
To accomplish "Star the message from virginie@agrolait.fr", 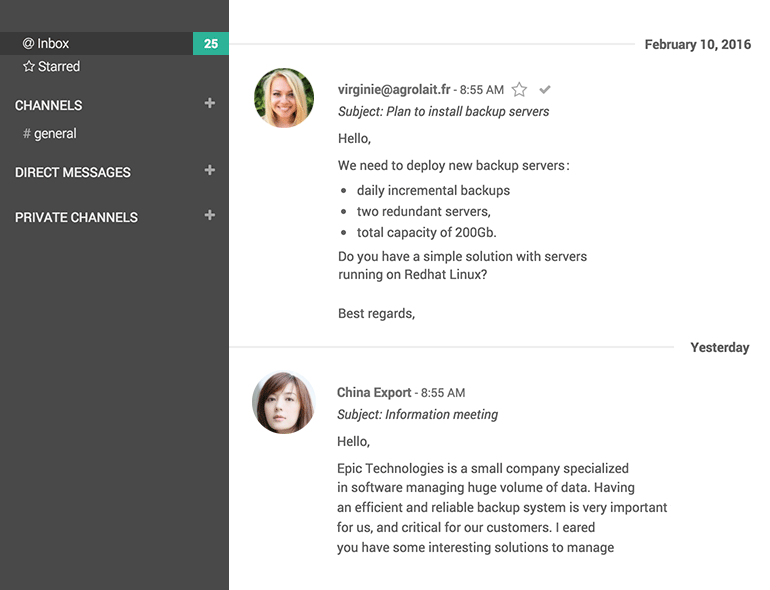I will click(519, 90).
